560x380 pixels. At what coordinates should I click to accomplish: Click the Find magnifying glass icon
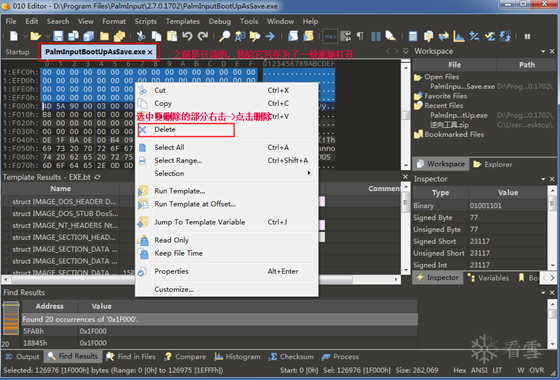point(225,36)
